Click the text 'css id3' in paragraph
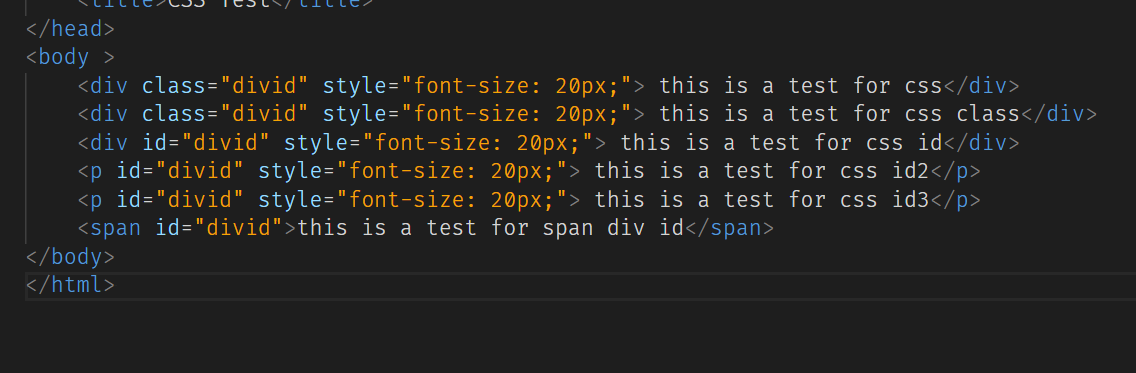 click(884, 200)
